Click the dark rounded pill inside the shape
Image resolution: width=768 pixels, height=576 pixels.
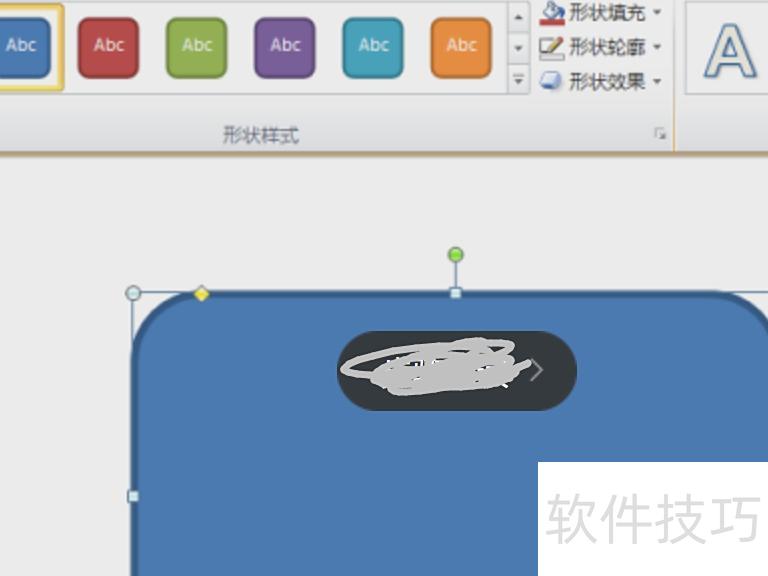click(457, 371)
